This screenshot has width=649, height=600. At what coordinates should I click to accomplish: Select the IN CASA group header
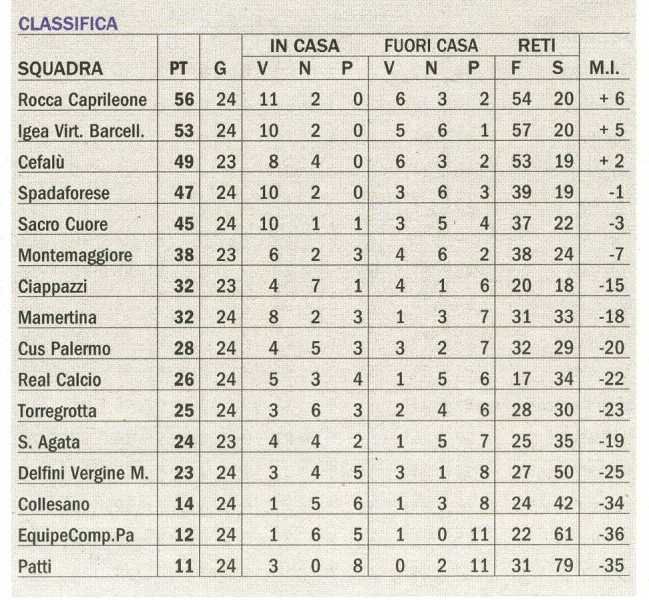point(305,46)
